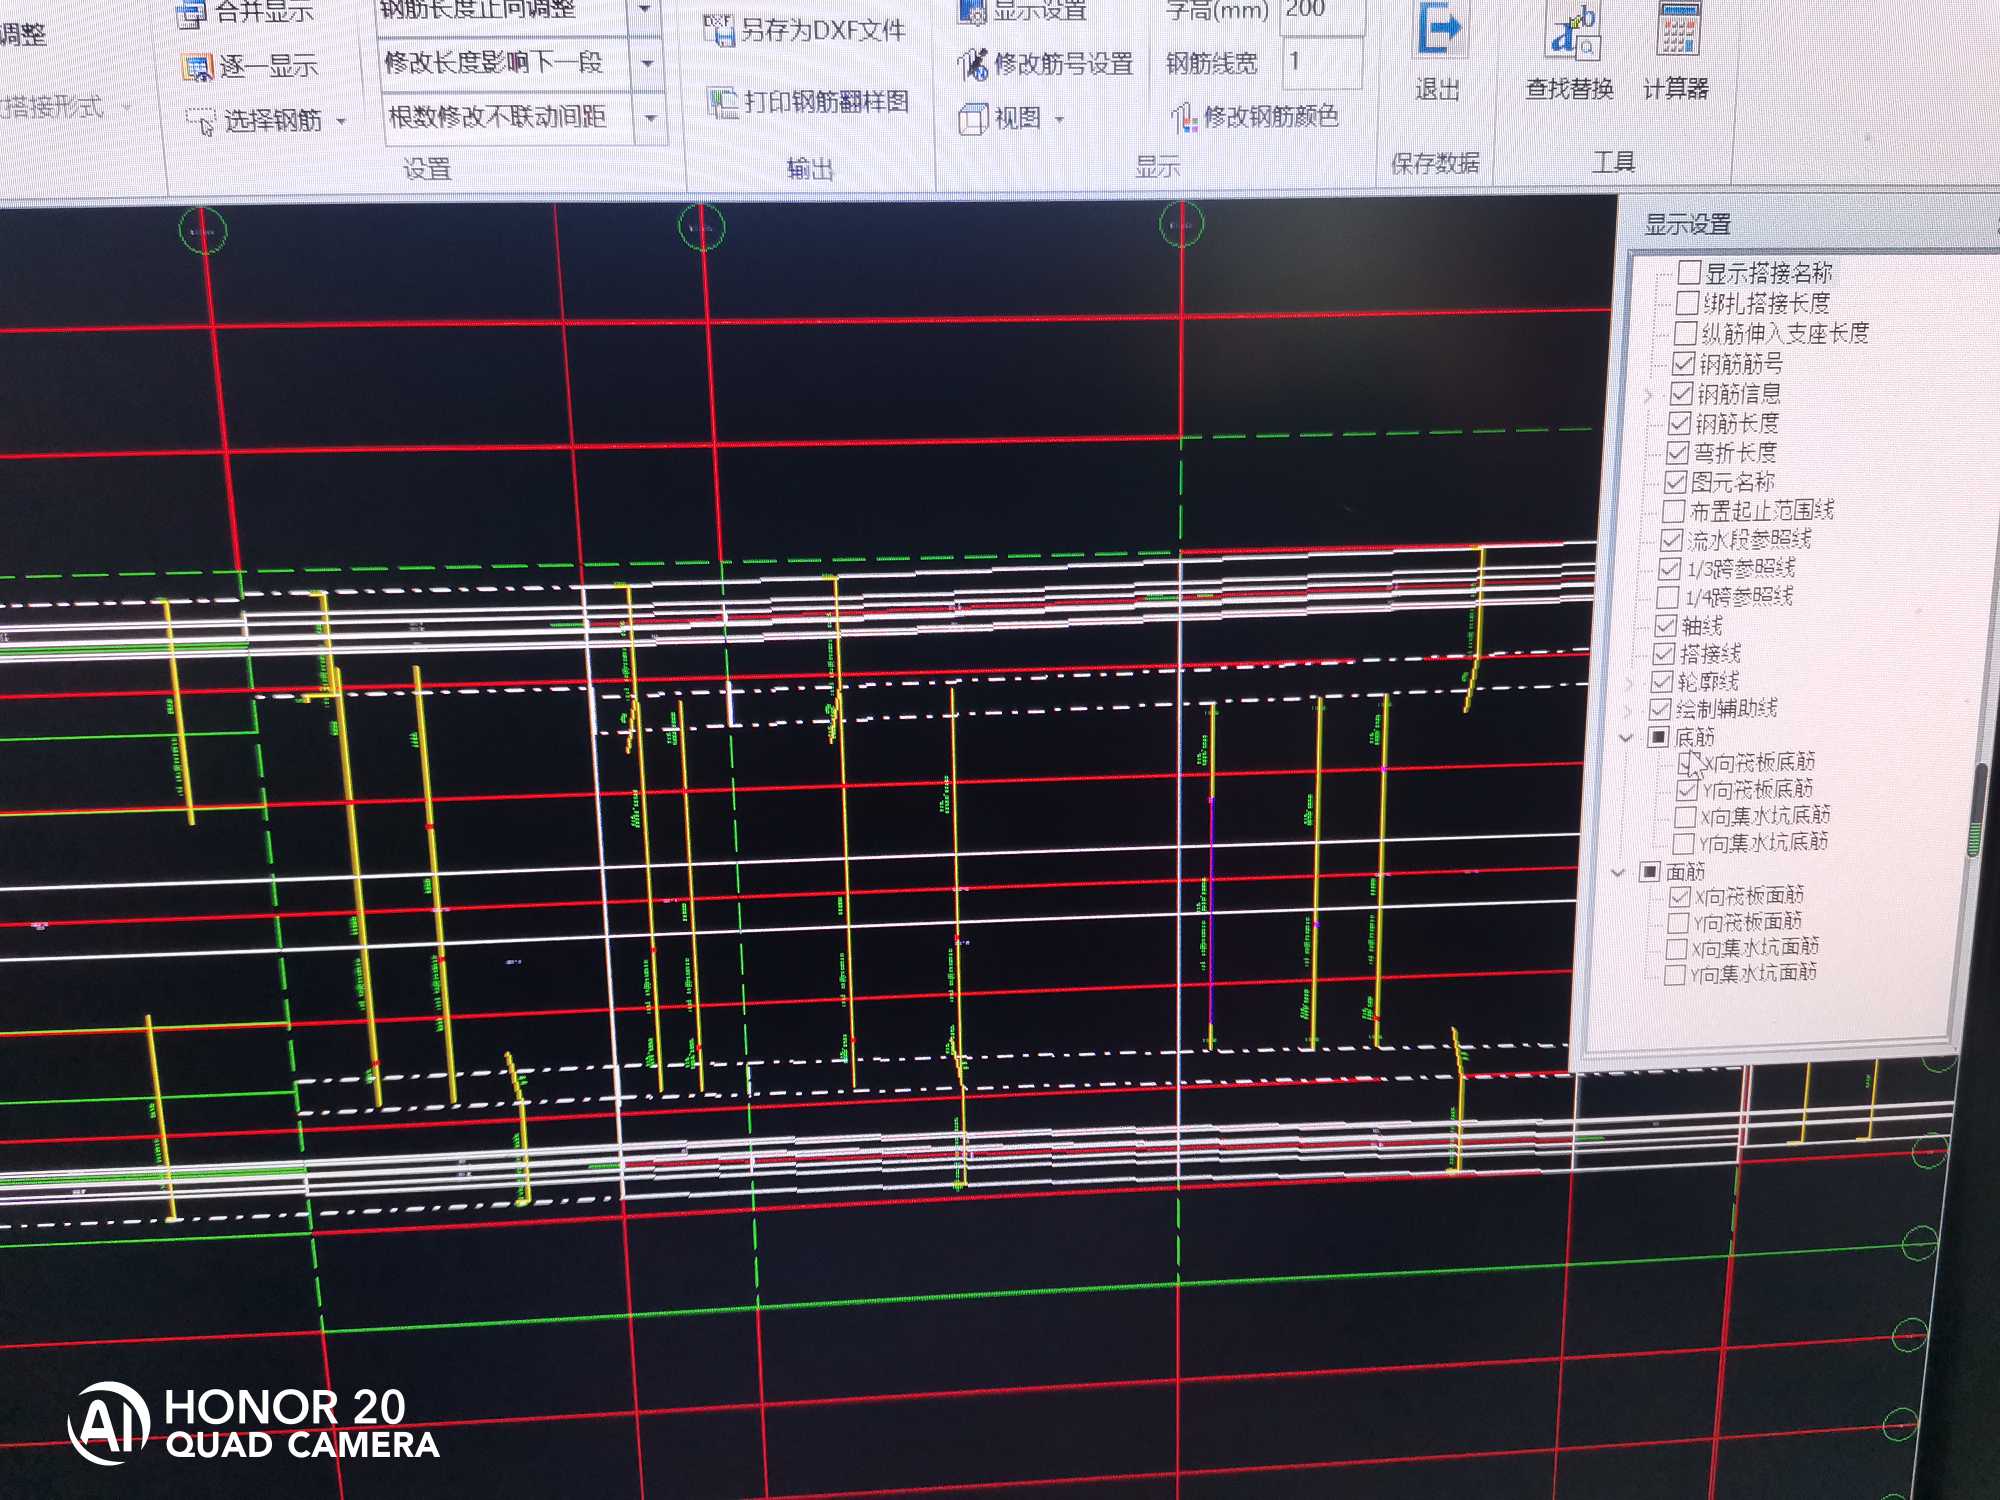Toggle X向筏板底筋 checkbox

click(1689, 763)
